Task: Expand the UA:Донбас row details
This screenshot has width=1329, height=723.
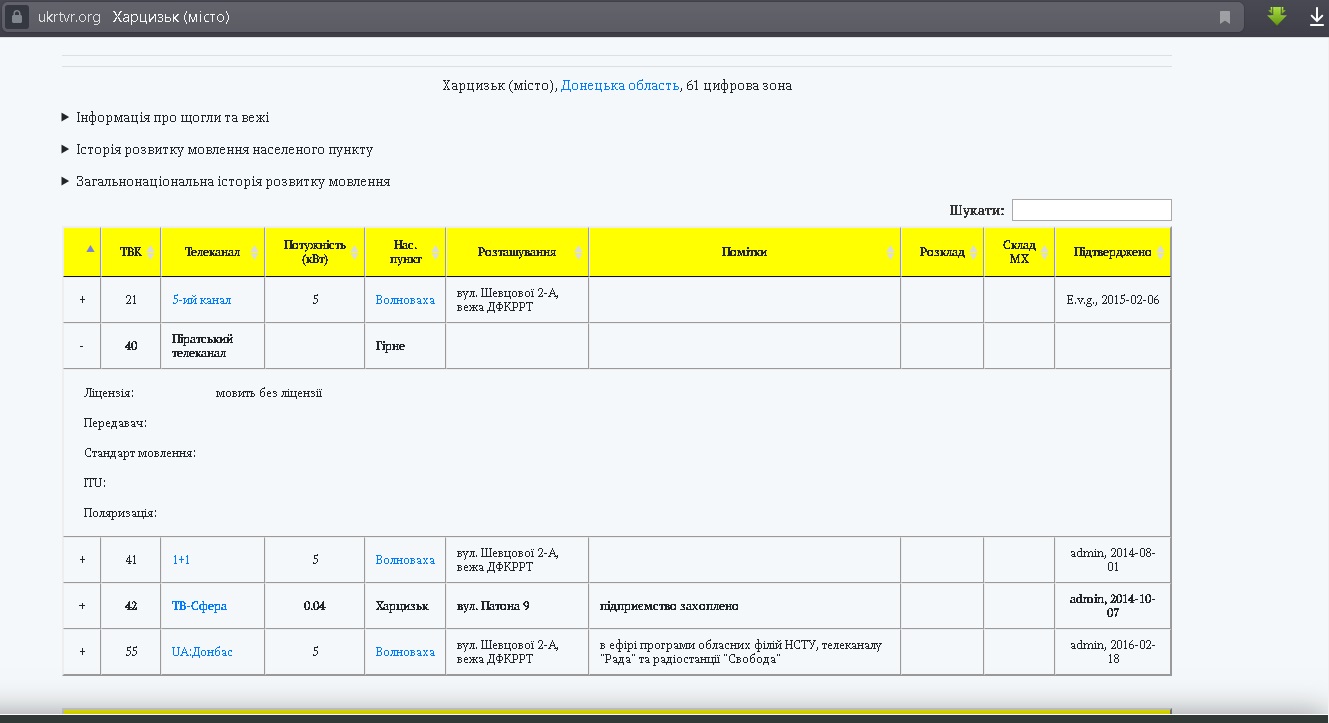Action: [x=82, y=652]
